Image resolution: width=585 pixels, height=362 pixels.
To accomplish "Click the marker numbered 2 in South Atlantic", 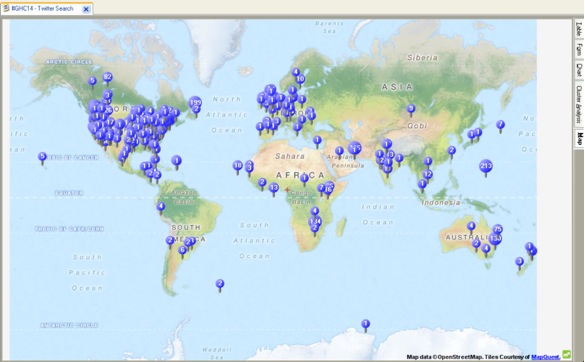I will (x=220, y=284).
